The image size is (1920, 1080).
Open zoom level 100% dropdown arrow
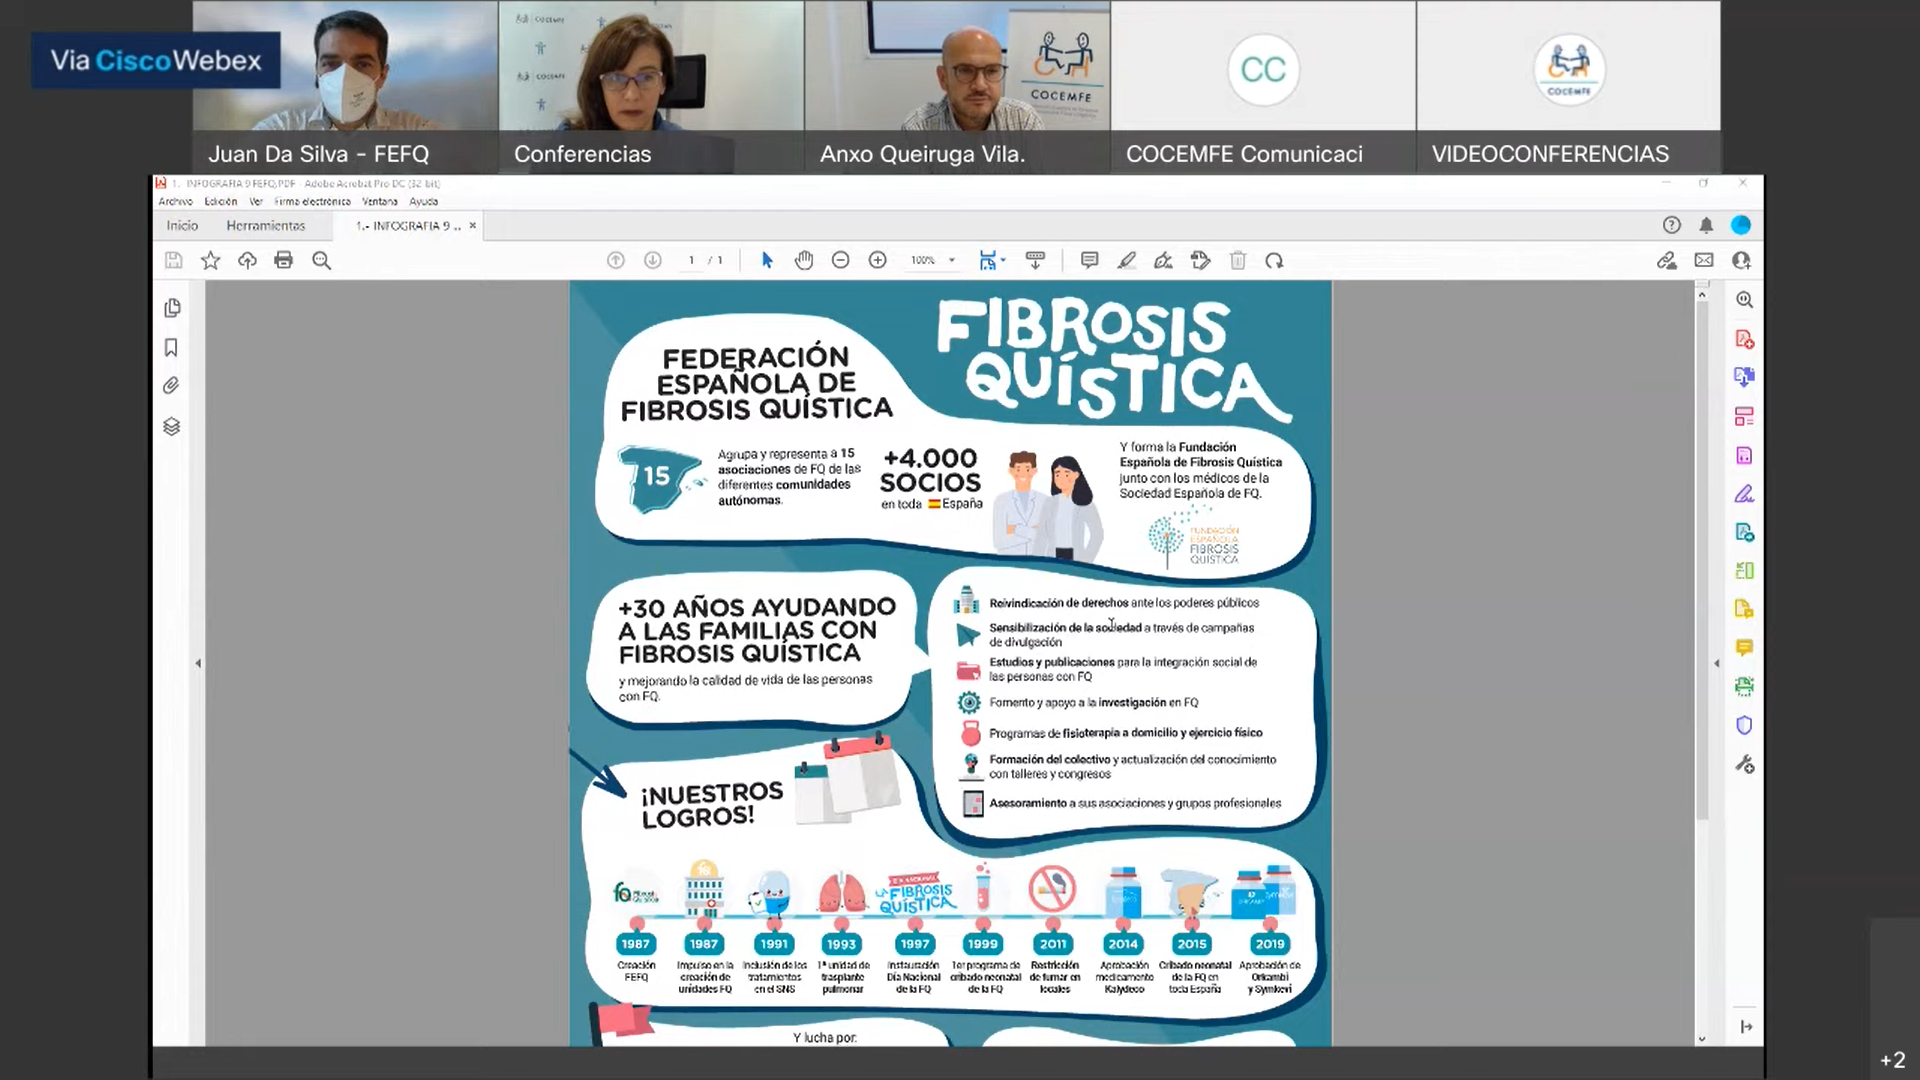click(x=952, y=261)
